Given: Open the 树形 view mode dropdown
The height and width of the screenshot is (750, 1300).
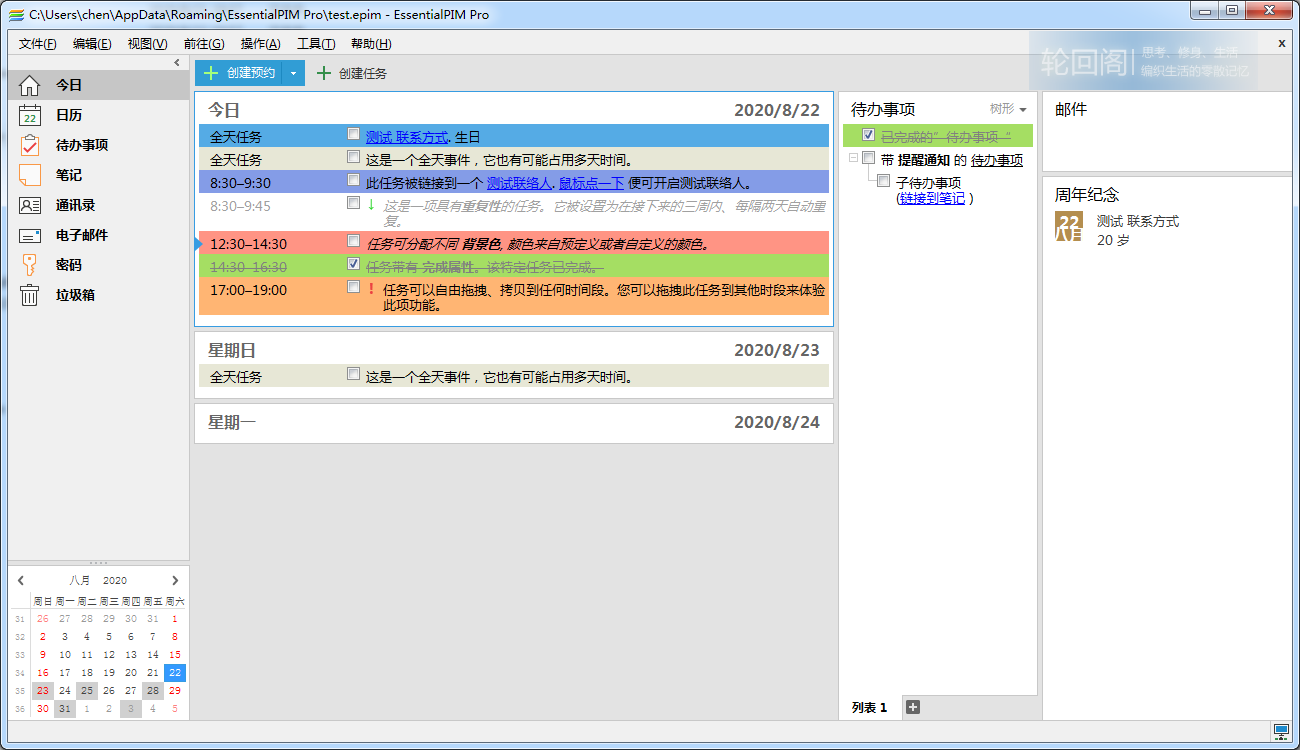Looking at the screenshot, I should tap(1008, 109).
